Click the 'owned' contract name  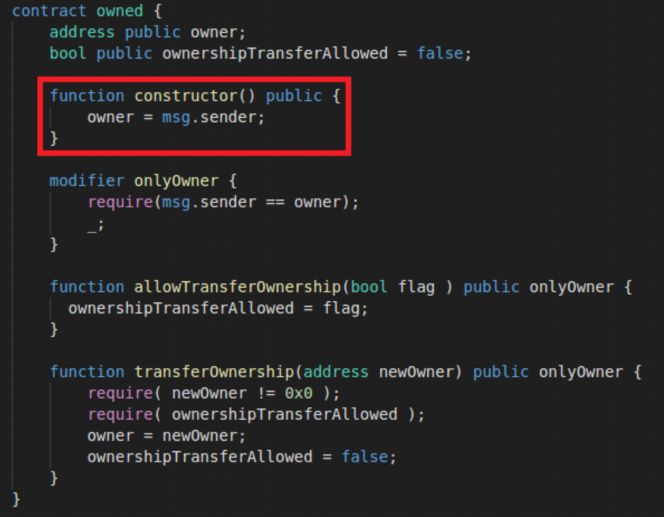click(x=120, y=11)
